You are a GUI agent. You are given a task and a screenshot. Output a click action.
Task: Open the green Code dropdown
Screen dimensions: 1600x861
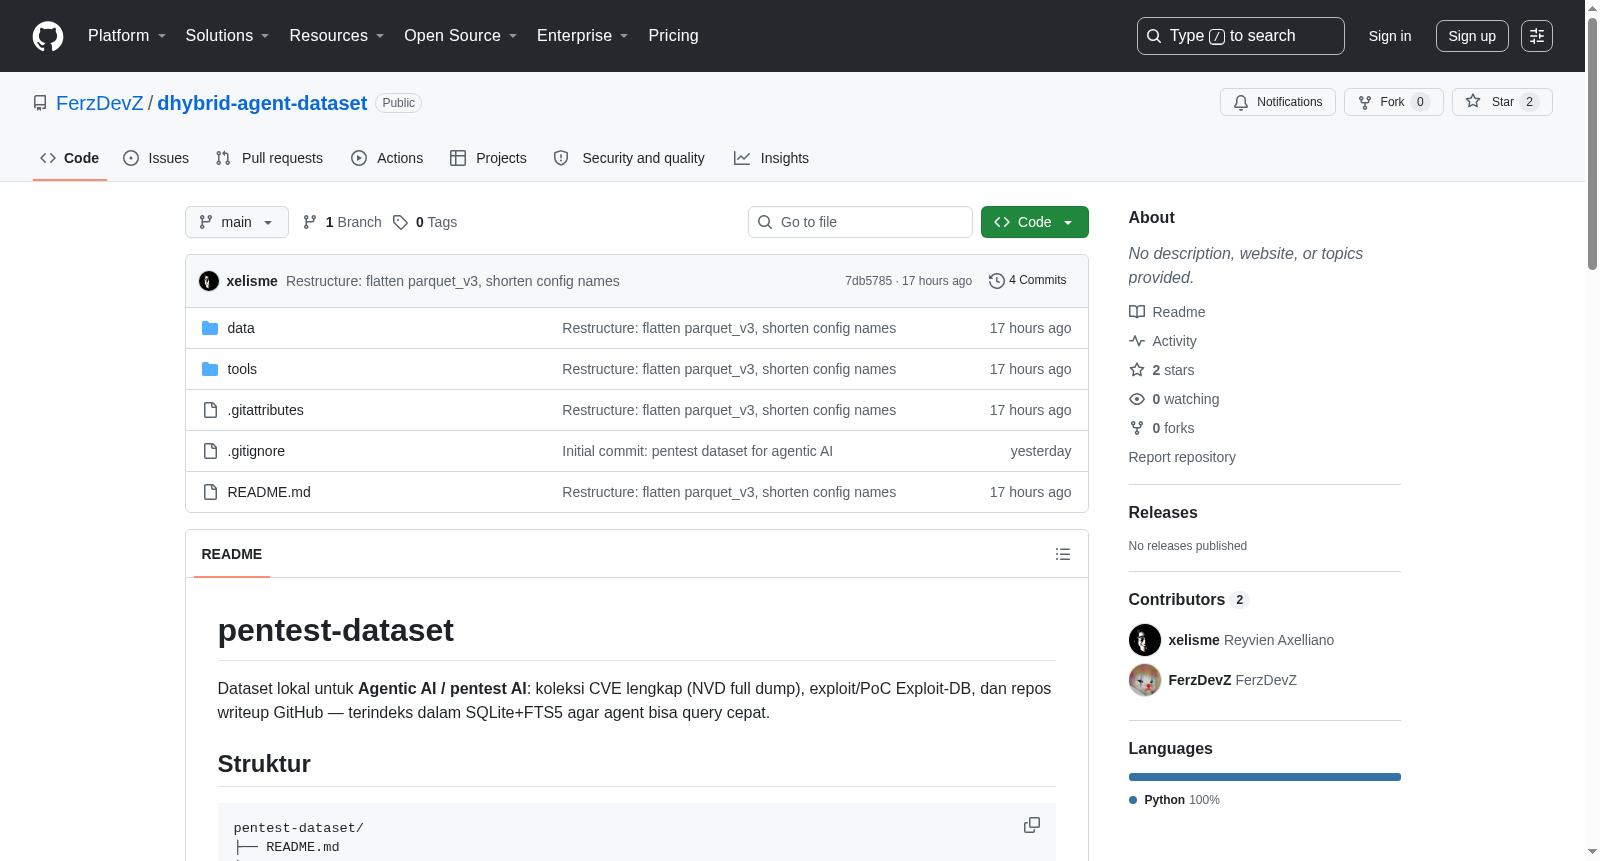pyautogui.click(x=1034, y=222)
